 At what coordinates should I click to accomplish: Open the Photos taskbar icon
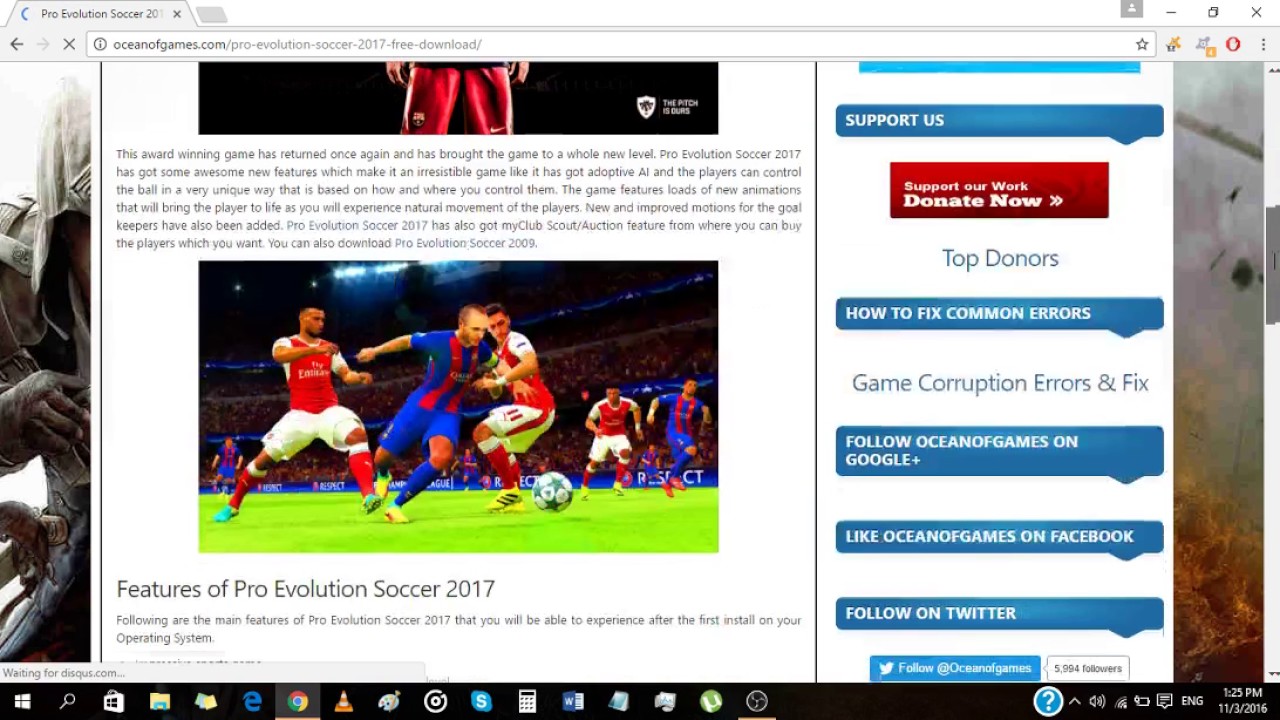(x=665, y=701)
